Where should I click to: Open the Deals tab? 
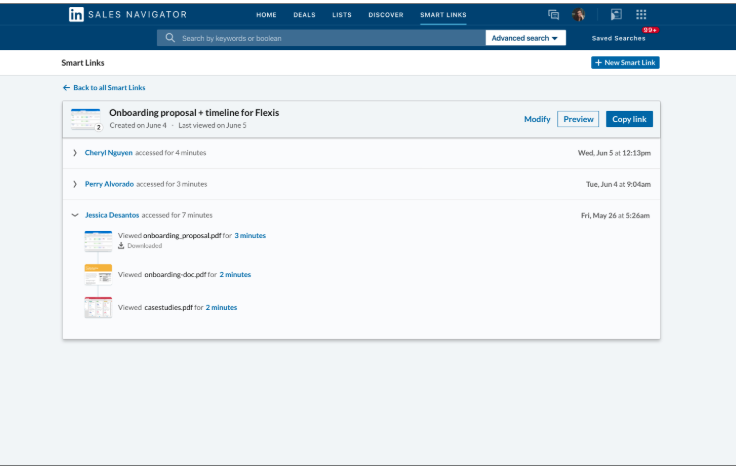304,15
